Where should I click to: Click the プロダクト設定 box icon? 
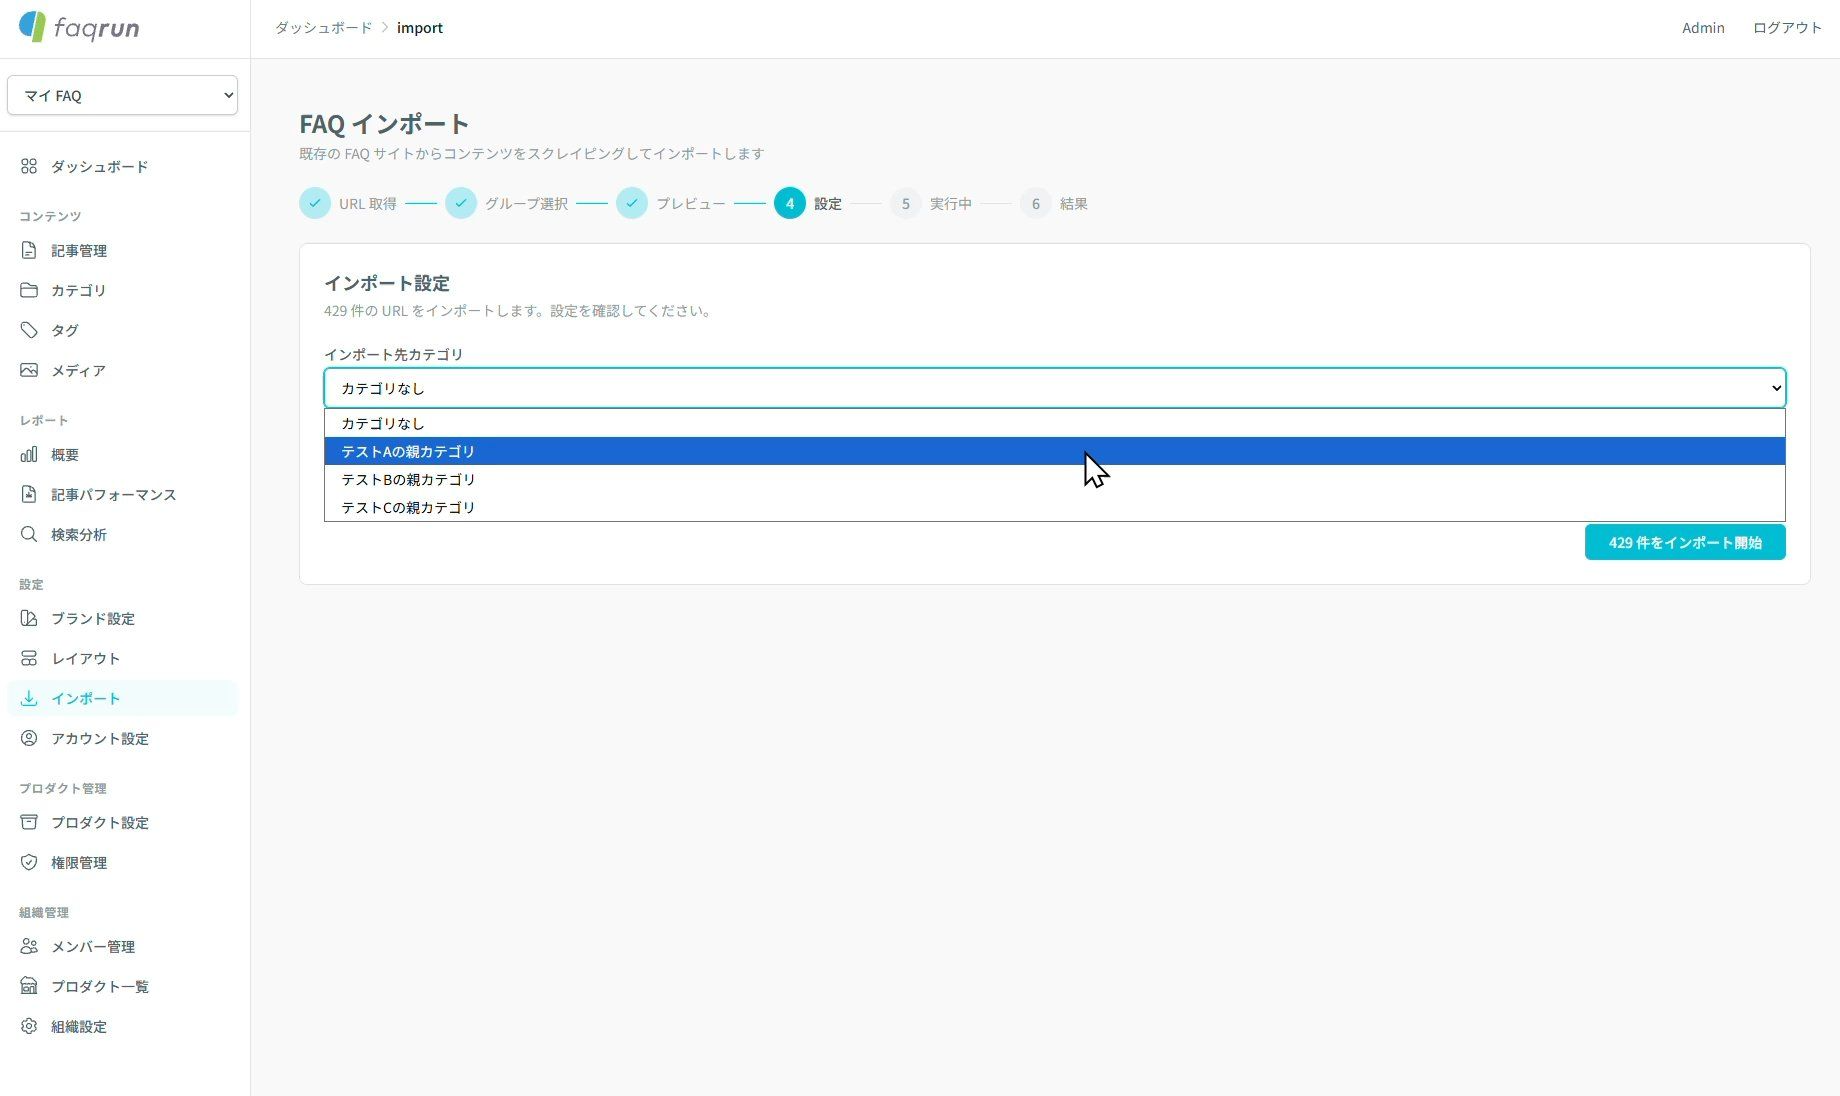click(29, 822)
